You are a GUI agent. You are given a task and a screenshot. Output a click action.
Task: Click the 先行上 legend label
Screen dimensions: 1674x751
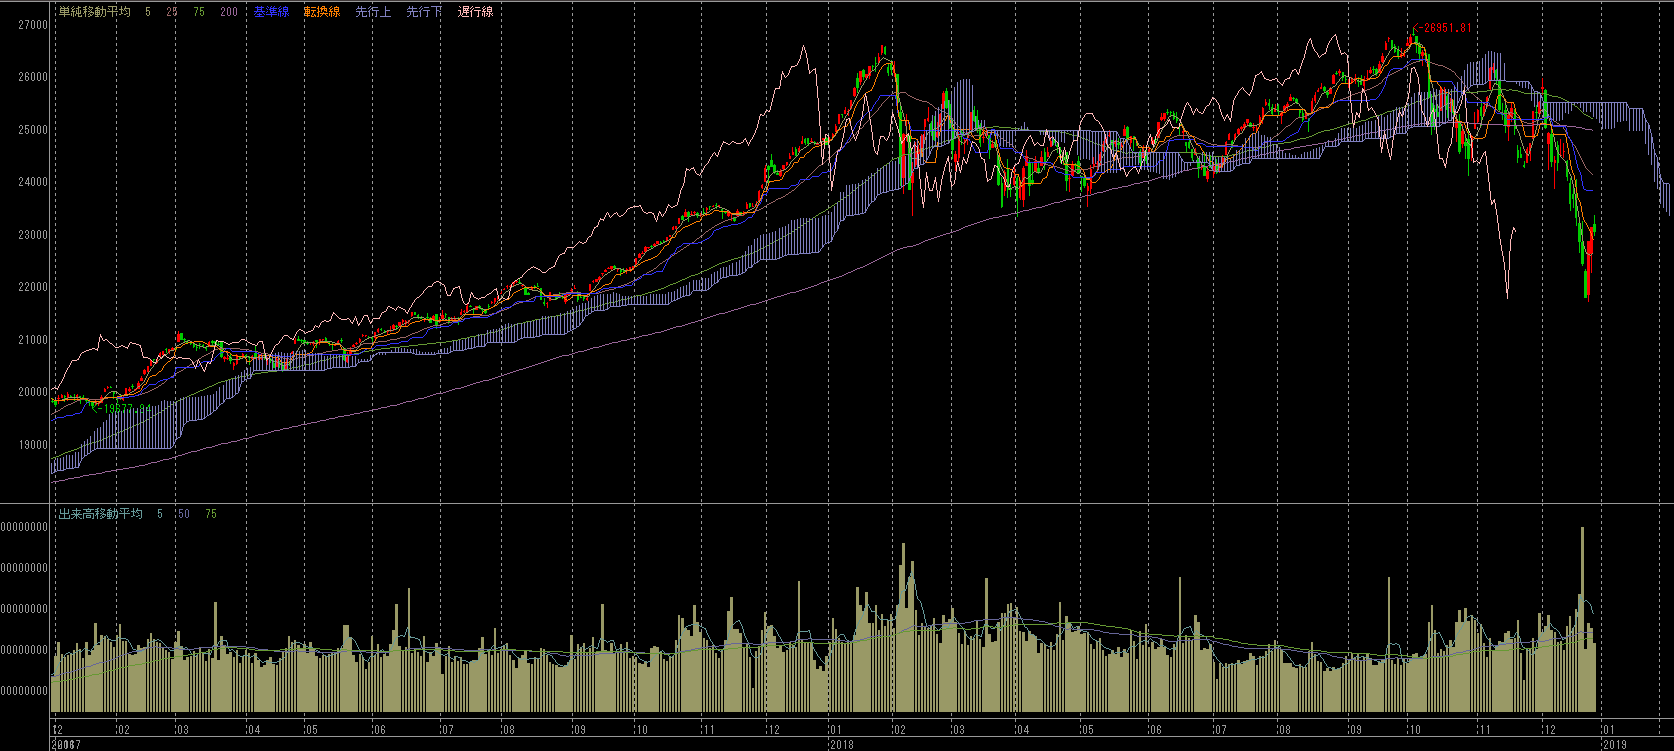pos(373,12)
